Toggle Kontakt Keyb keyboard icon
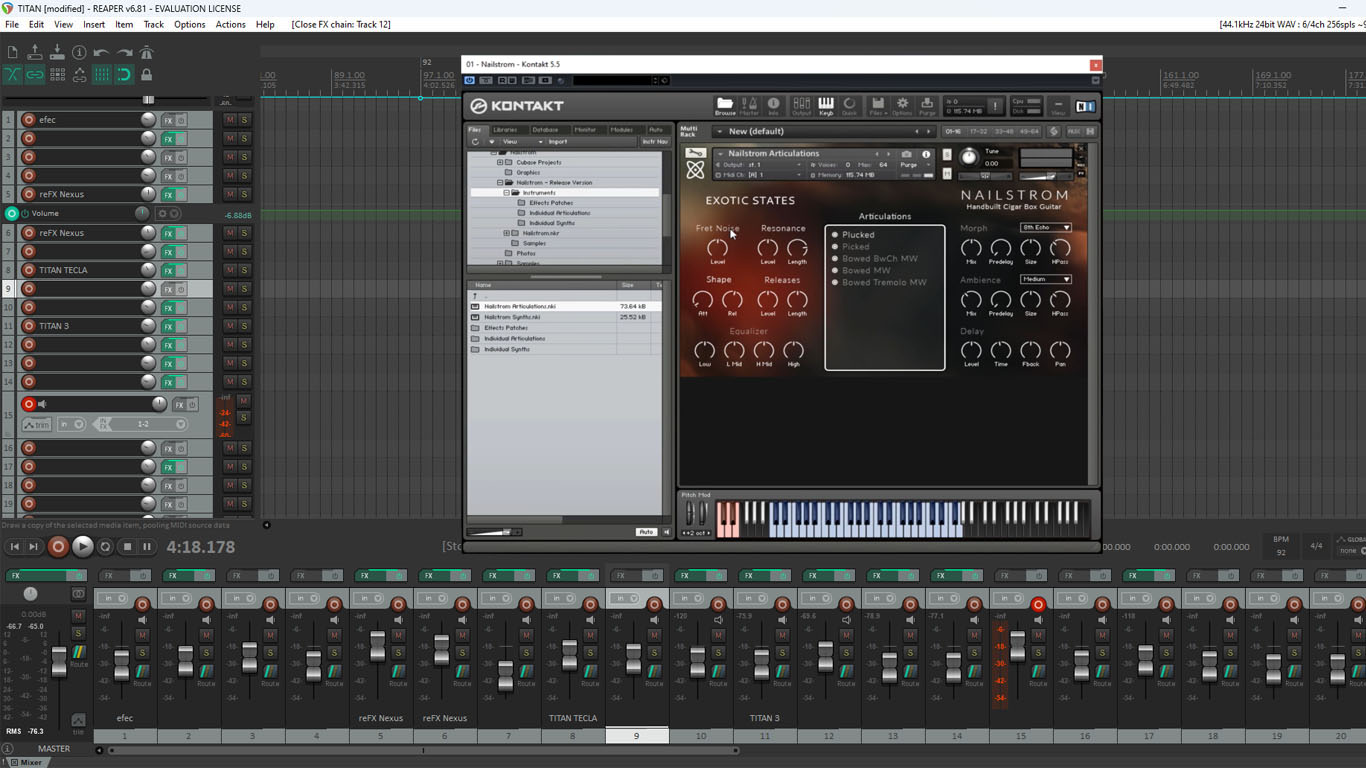Image resolution: width=1366 pixels, height=768 pixels. tap(826, 105)
